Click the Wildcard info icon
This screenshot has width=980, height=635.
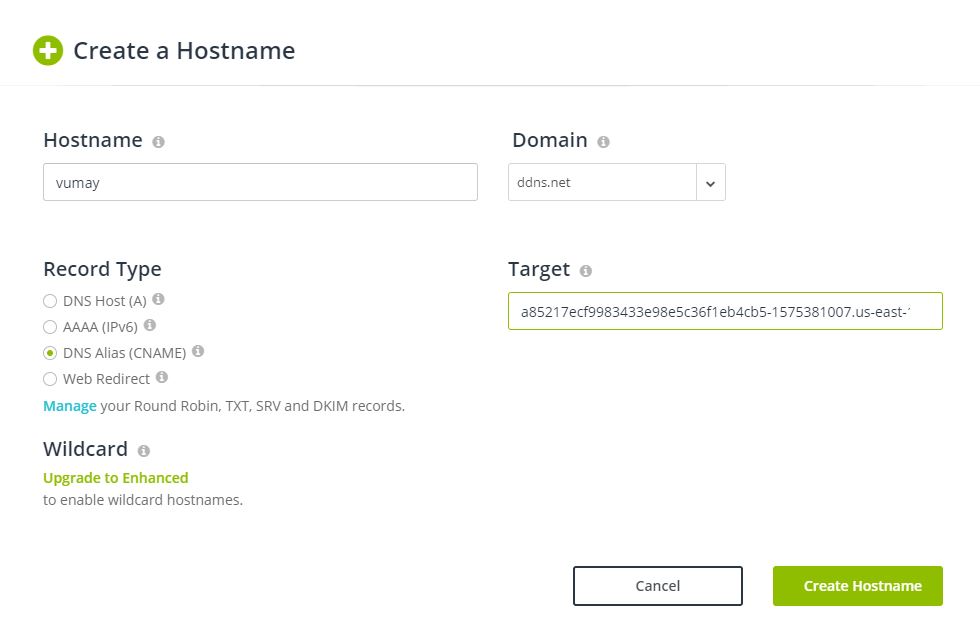click(144, 451)
